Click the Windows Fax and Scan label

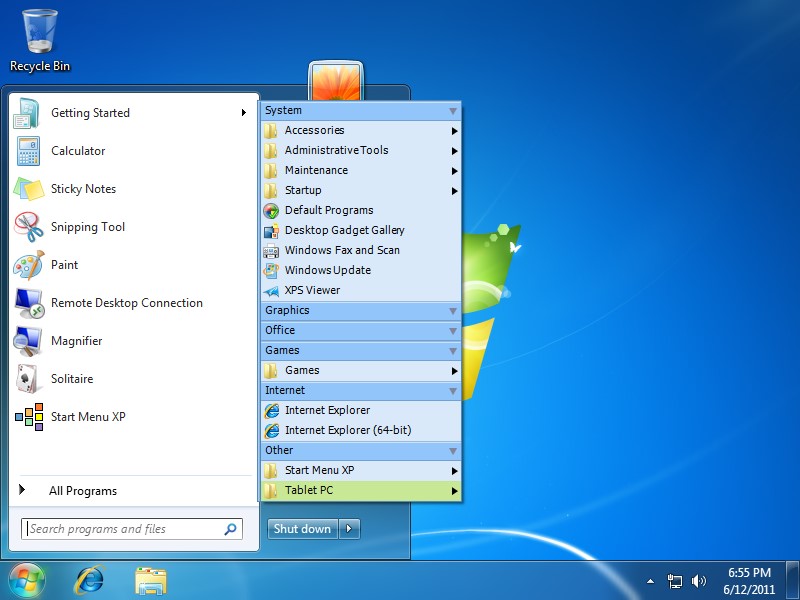tap(342, 251)
